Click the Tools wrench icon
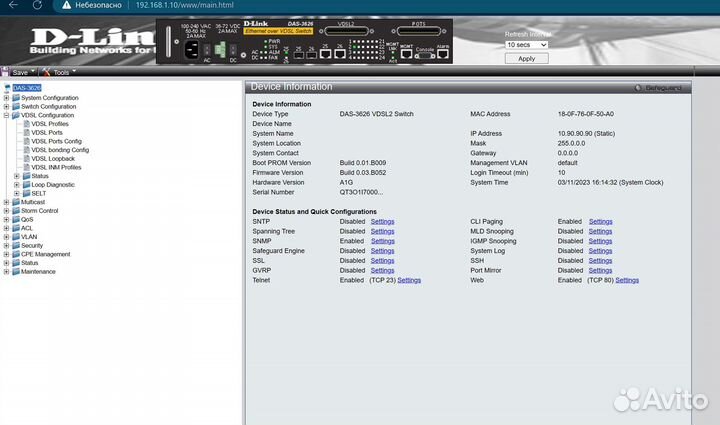 (46, 72)
